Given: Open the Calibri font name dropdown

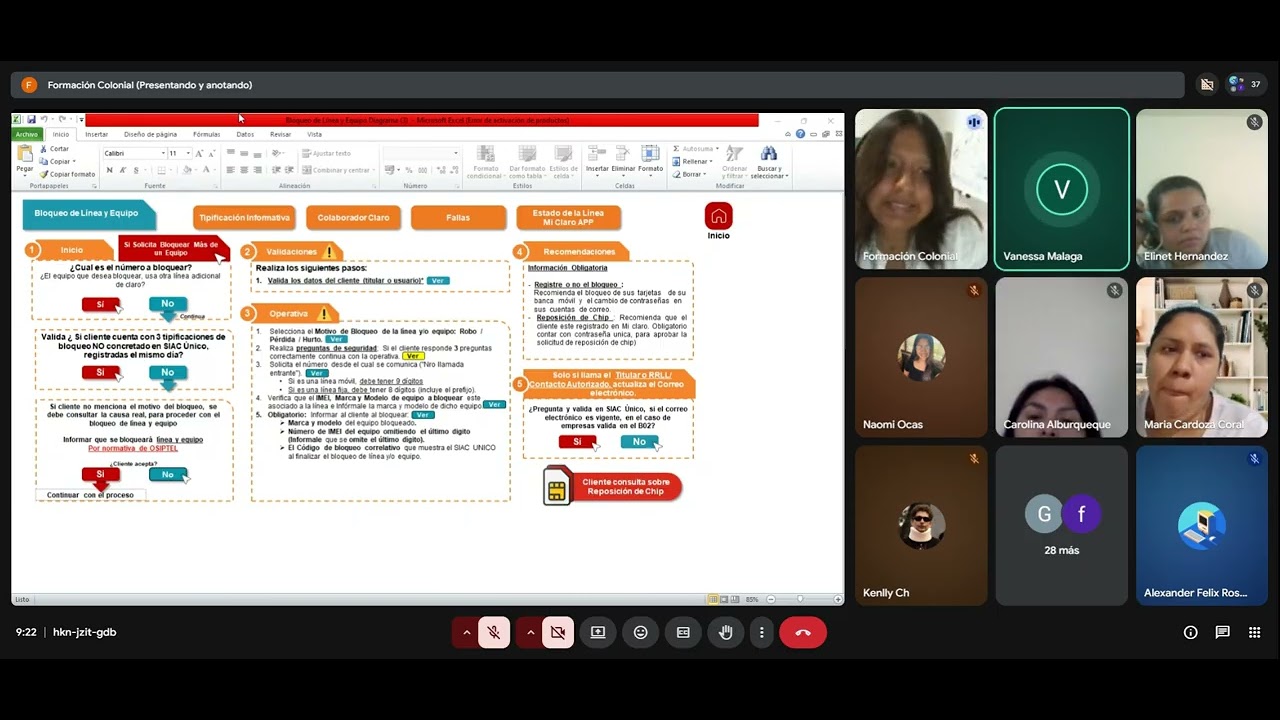Looking at the screenshot, I should (162, 153).
